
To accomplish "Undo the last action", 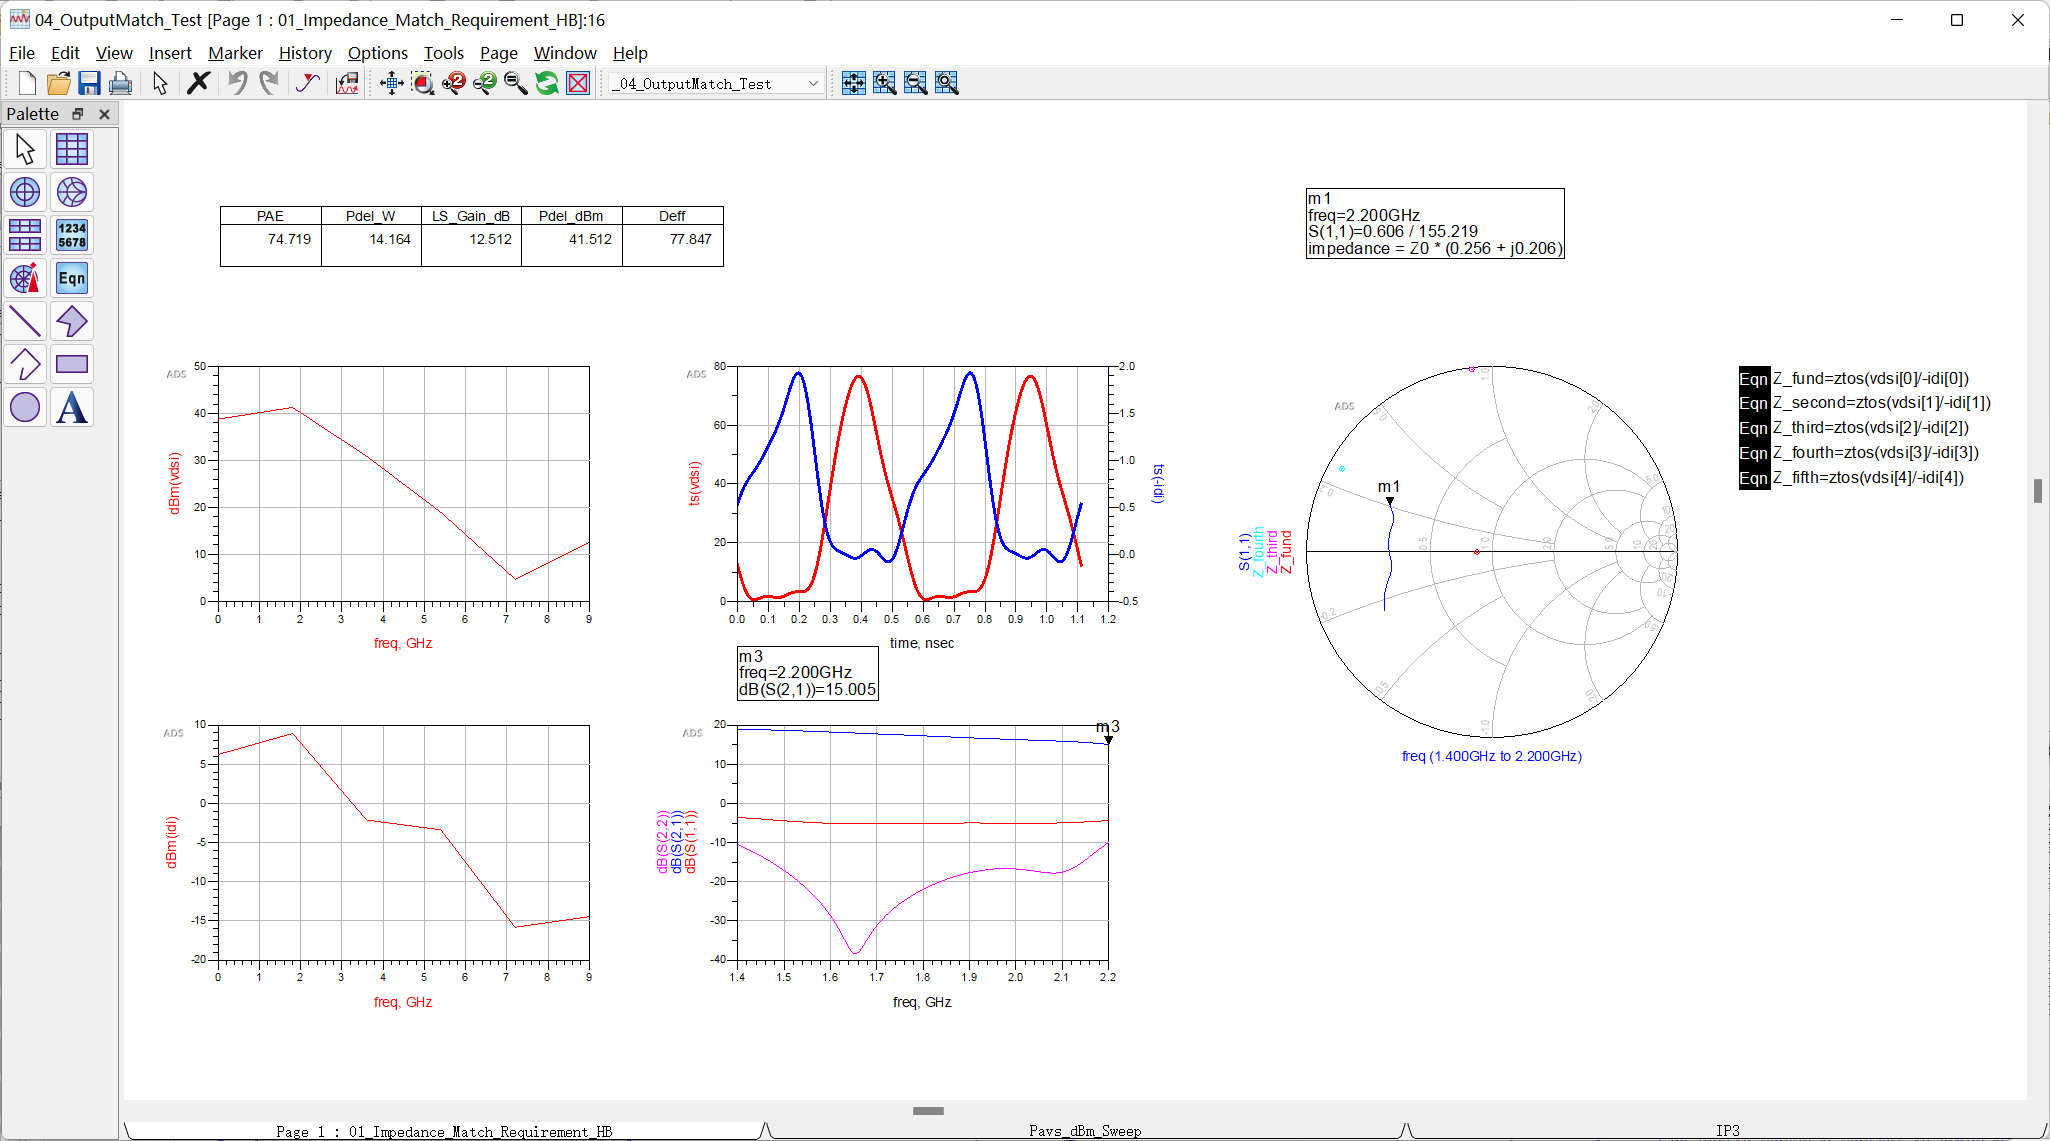I will [237, 83].
